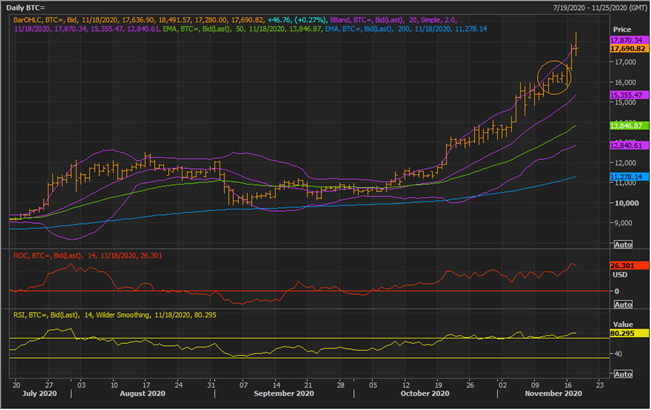Click the 17,000 price axis label
Image resolution: width=651 pixels, height=410 pixels.
[x=624, y=62]
